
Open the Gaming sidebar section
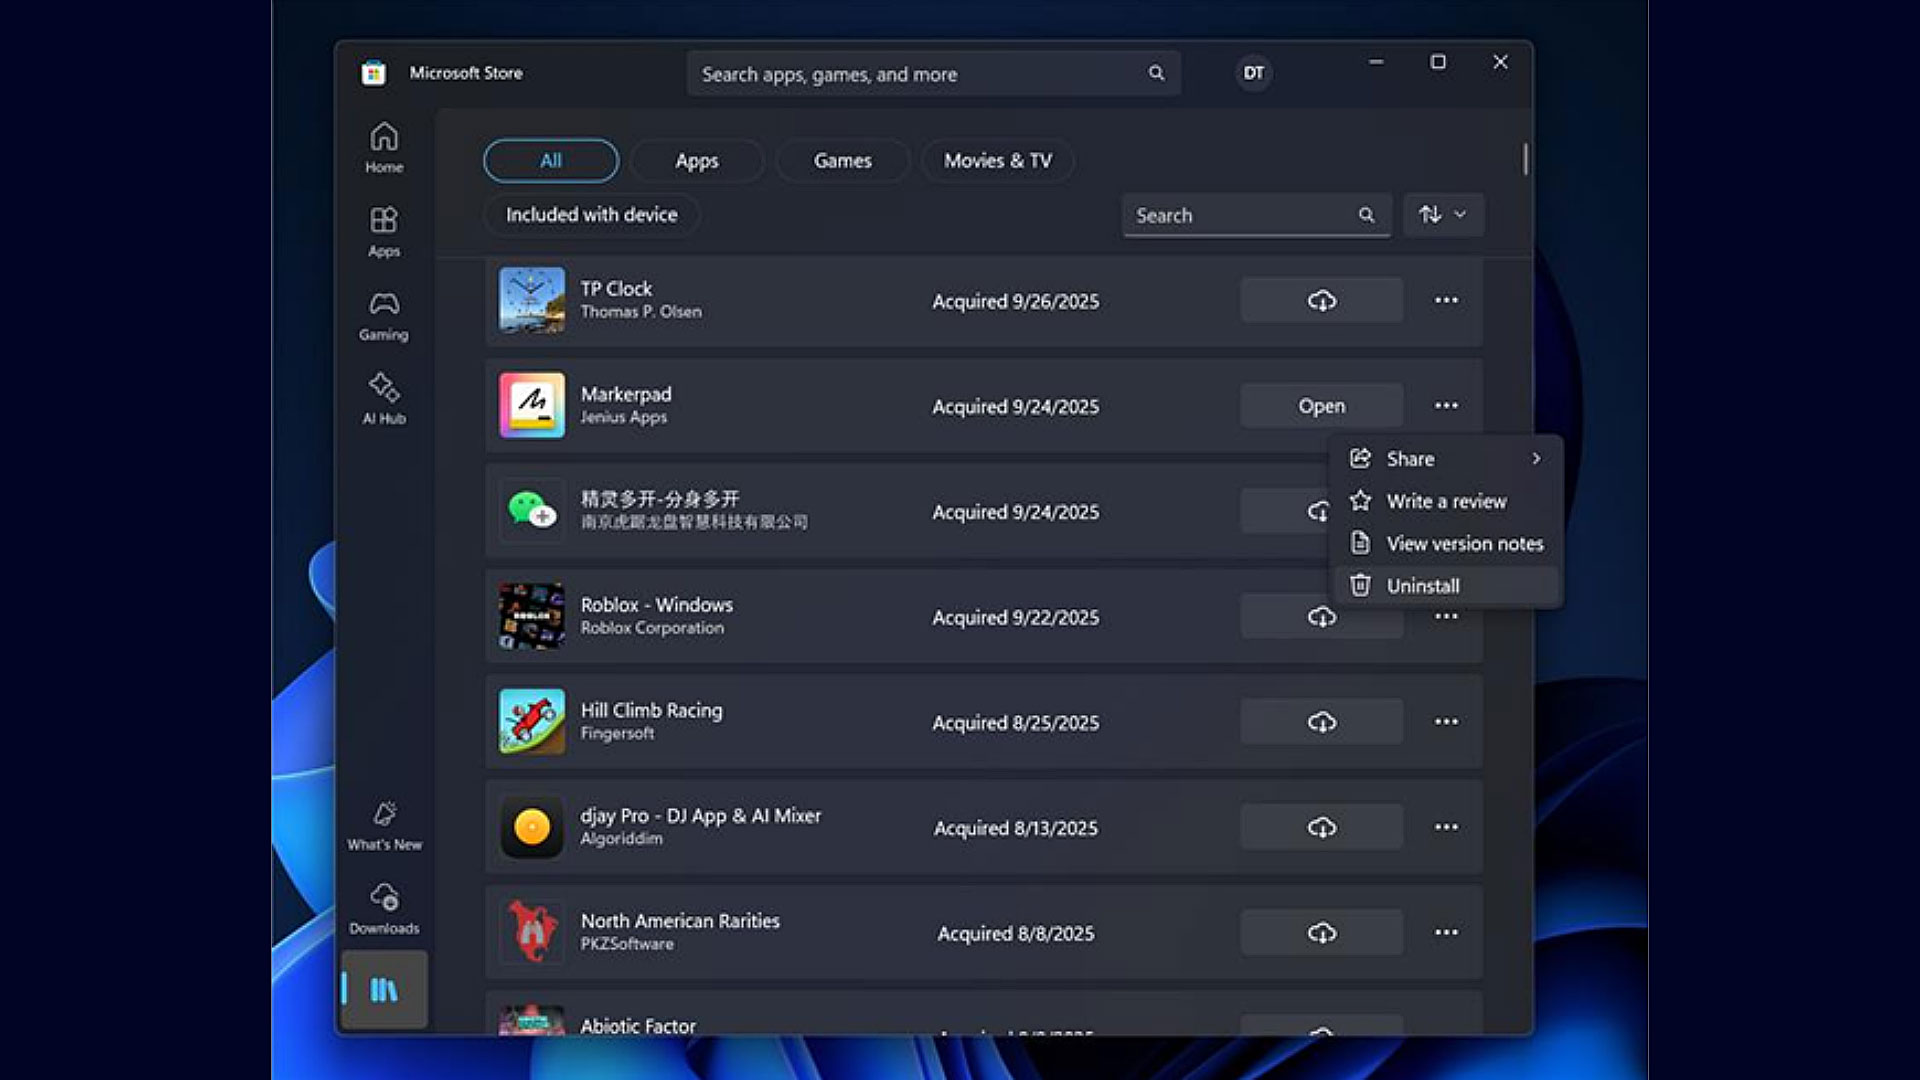384,315
